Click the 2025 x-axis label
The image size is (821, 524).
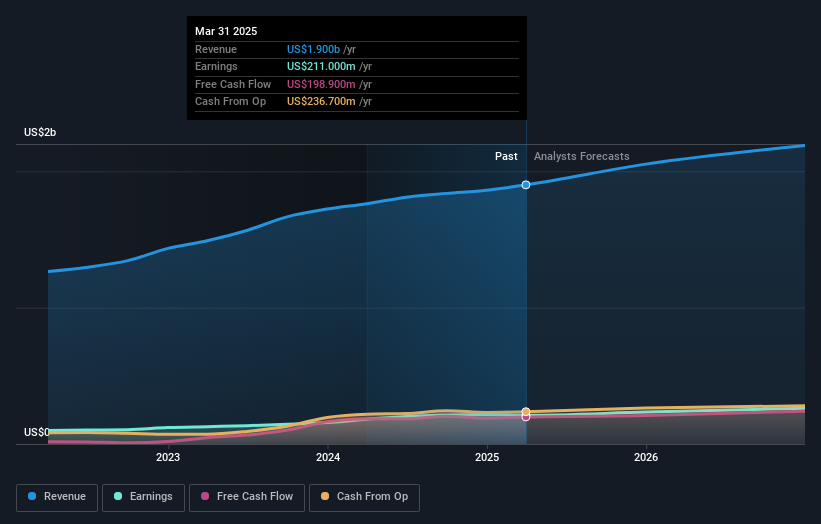(x=487, y=457)
